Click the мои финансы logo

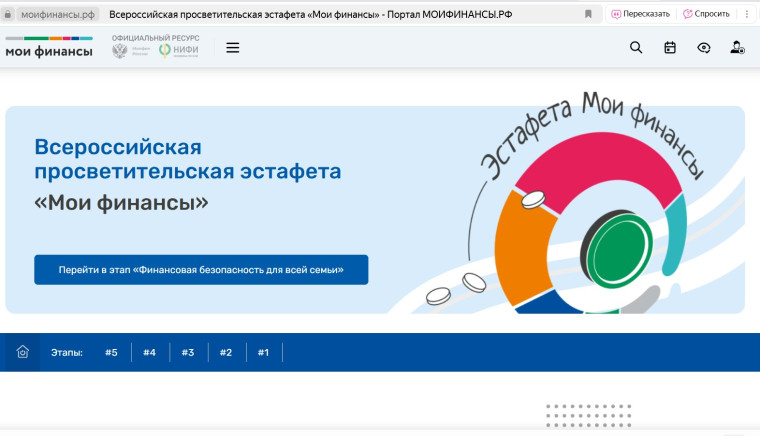(49, 47)
